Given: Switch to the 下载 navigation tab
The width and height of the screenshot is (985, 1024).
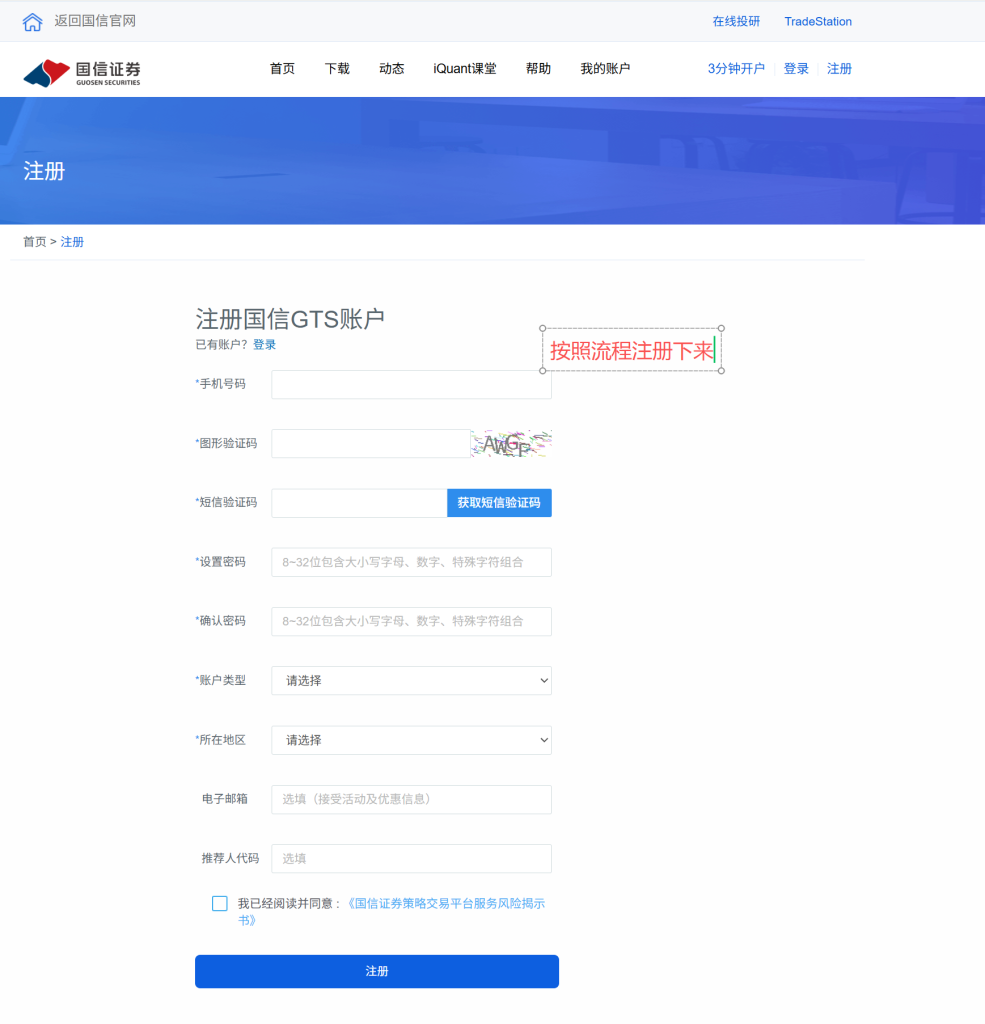Looking at the screenshot, I should pyautogui.click(x=336, y=69).
